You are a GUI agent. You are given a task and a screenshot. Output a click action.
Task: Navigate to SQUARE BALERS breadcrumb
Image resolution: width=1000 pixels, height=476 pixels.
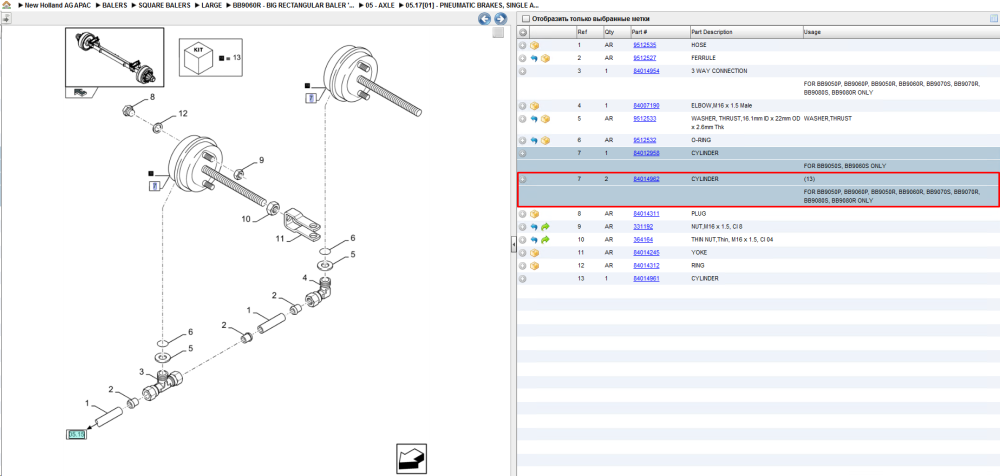tap(164, 5)
